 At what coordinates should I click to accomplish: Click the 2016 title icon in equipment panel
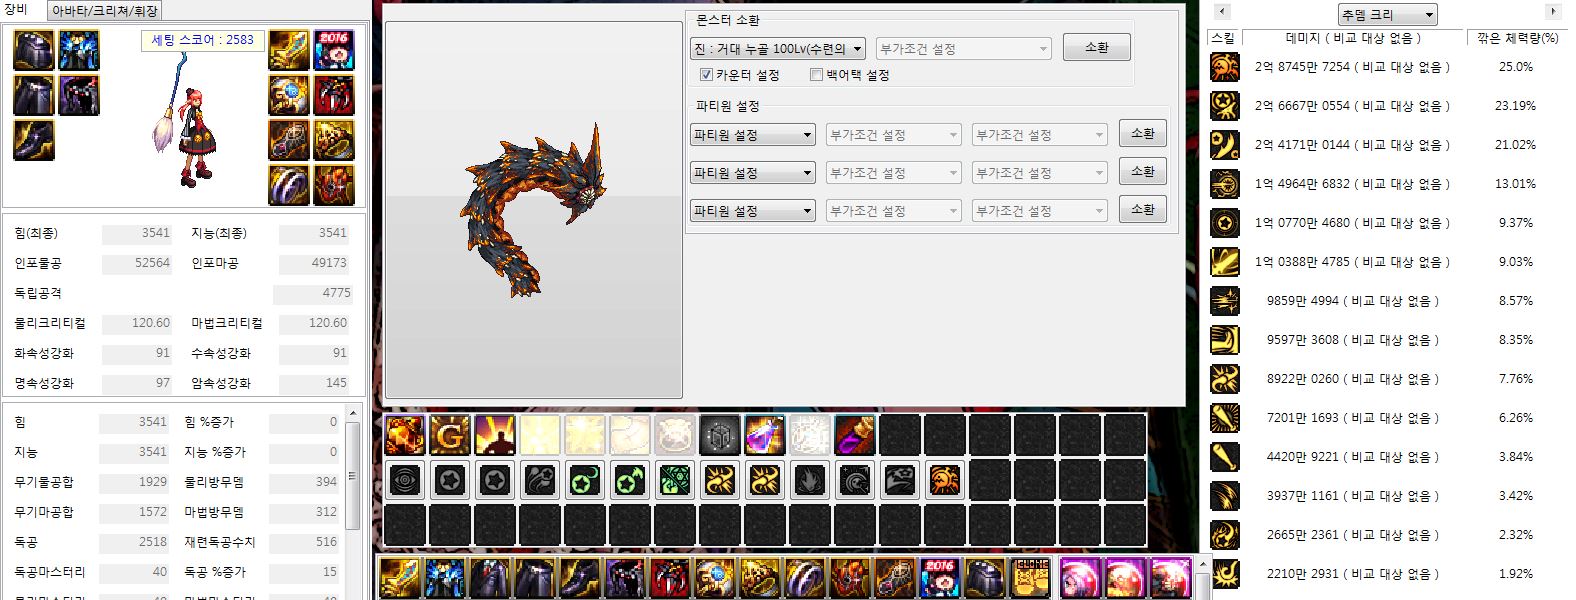tap(334, 50)
